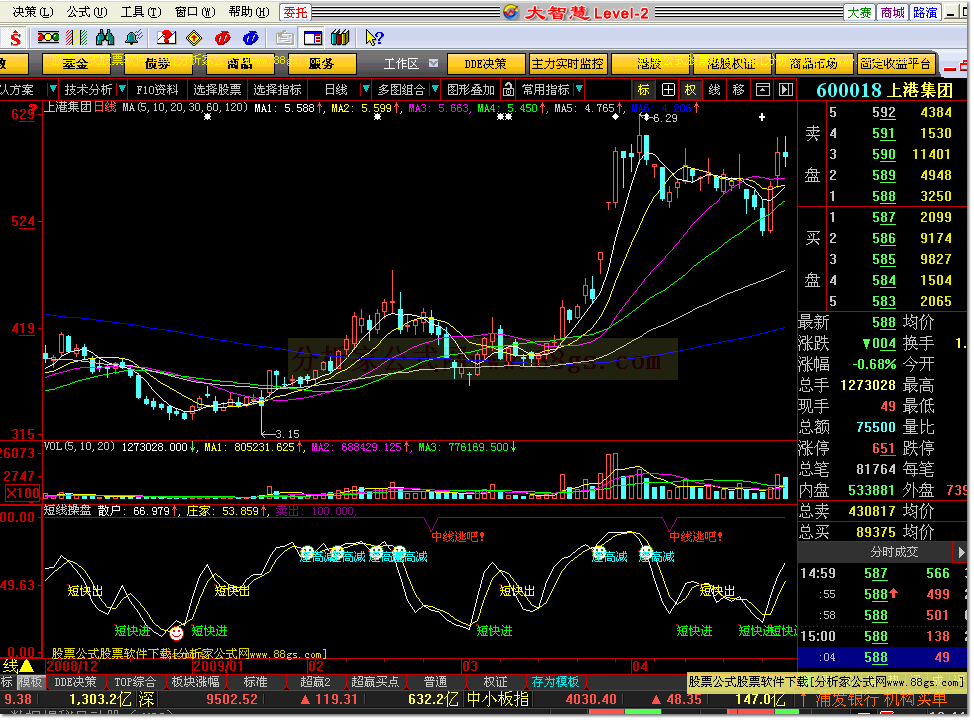Expand the 常用指标 dropdown arrow
The height and width of the screenshot is (720, 974).
pyautogui.click(x=579, y=89)
